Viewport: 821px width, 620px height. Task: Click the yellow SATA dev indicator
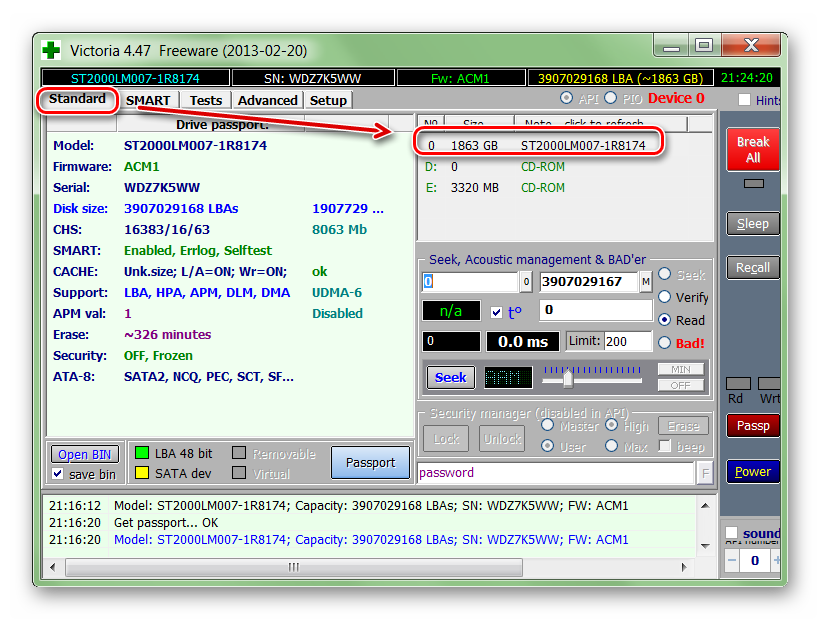[x=141, y=473]
